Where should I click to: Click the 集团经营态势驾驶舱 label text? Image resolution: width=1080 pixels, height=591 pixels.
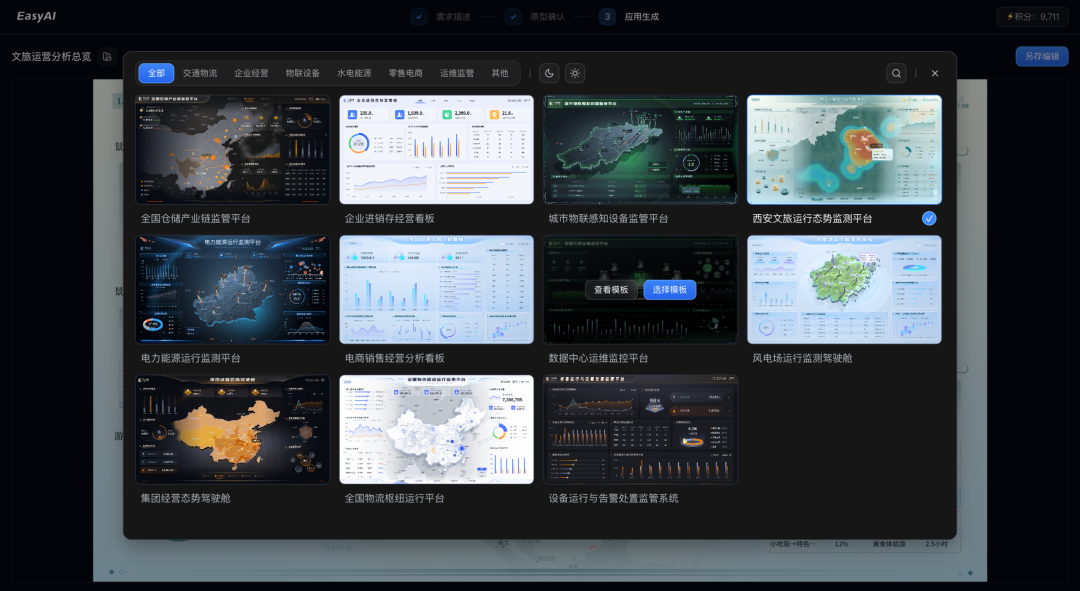(x=186, y=498)
